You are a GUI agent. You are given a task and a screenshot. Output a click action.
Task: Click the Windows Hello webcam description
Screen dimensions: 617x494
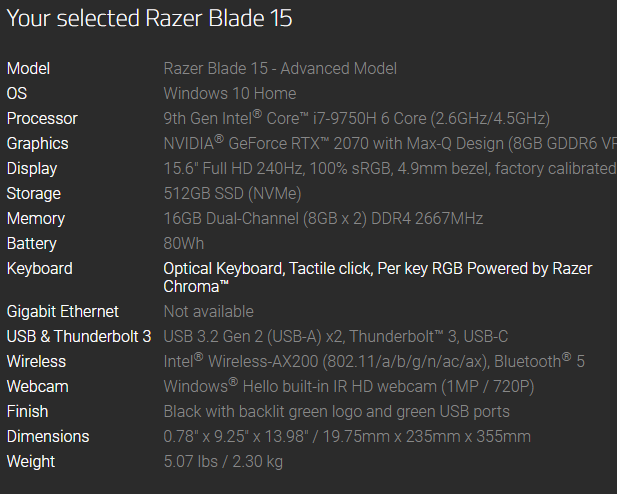(349, 387)
